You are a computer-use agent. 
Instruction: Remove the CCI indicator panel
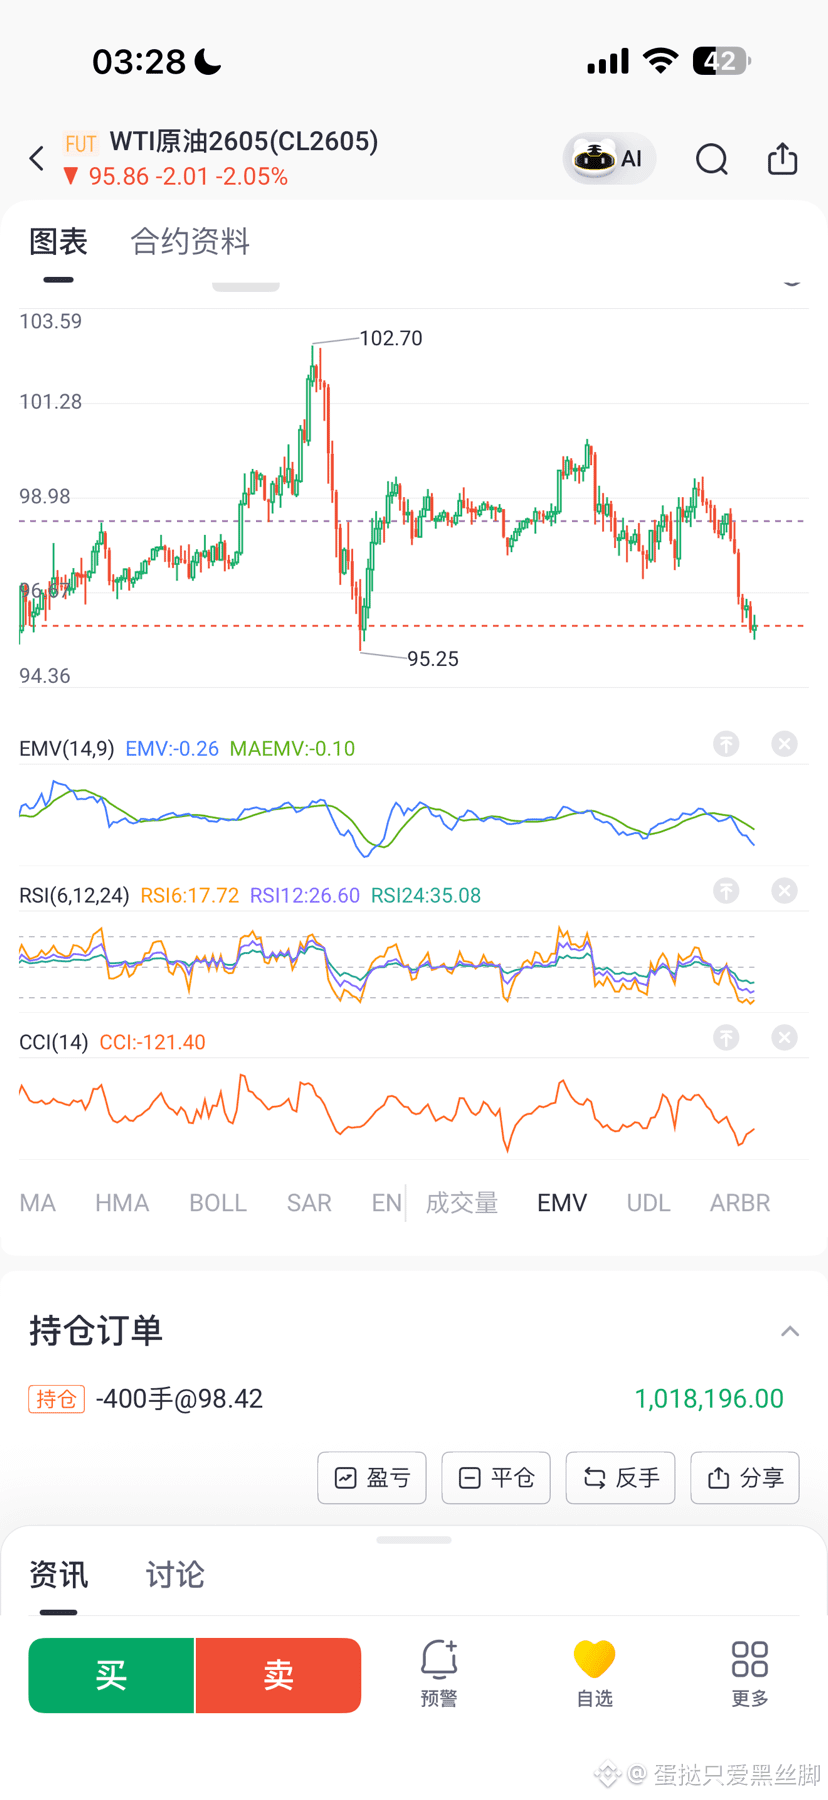pyautogui.click(x=785, y=1038)
